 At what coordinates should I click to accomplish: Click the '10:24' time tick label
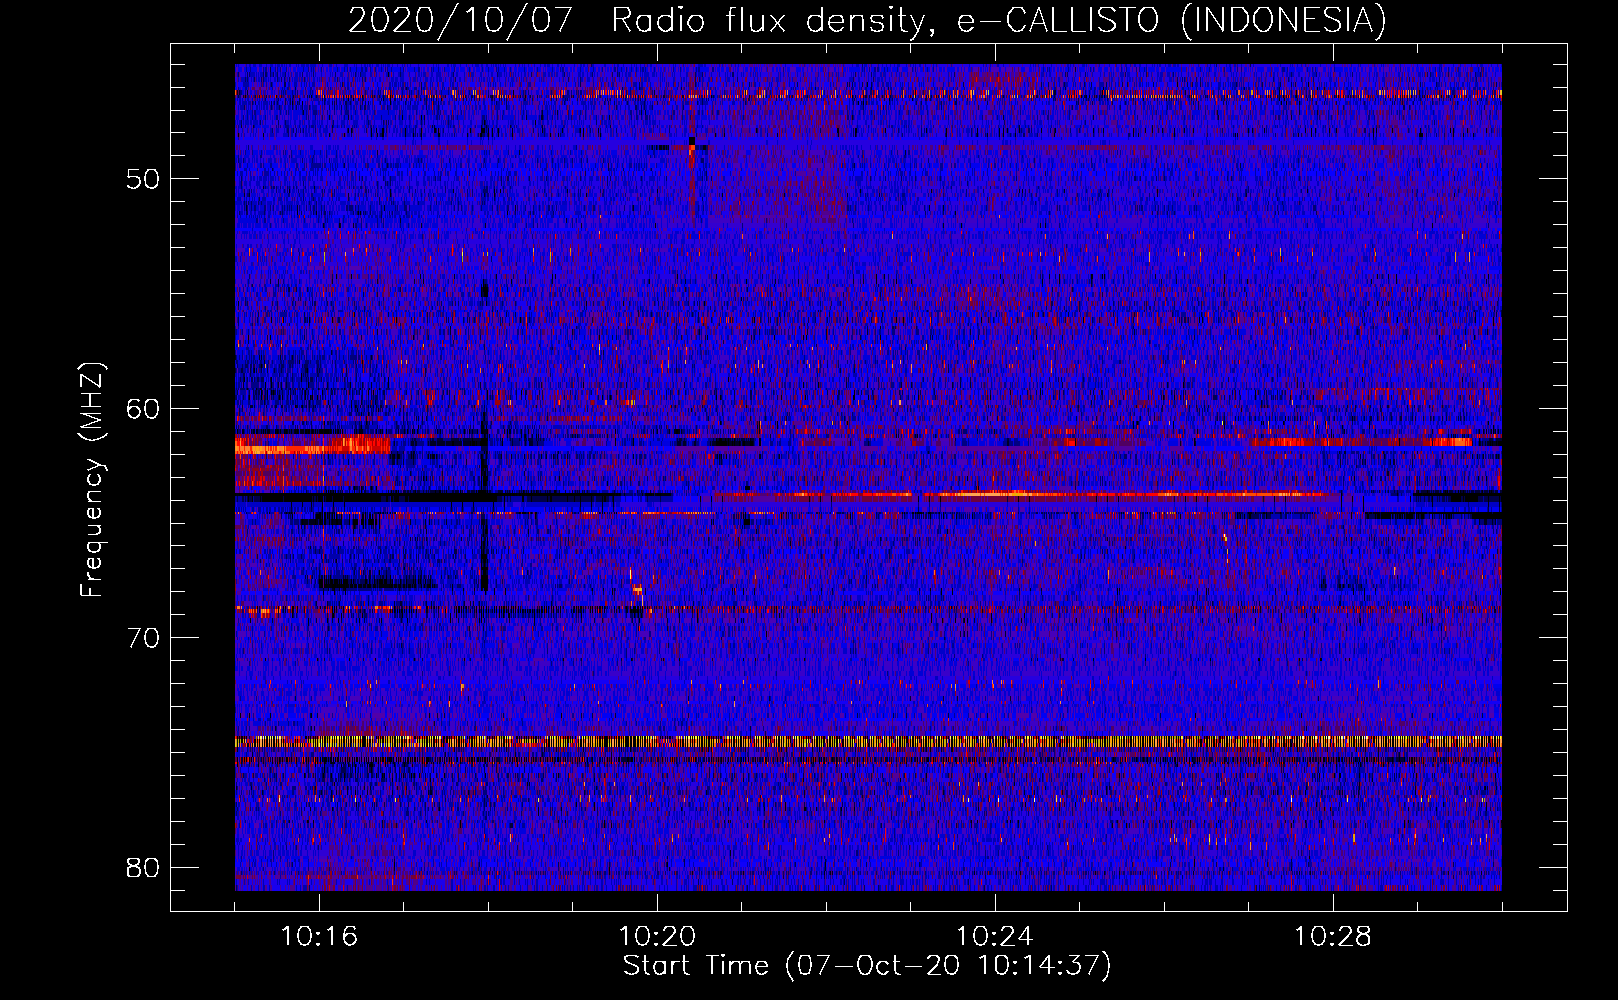click(995, 937)
